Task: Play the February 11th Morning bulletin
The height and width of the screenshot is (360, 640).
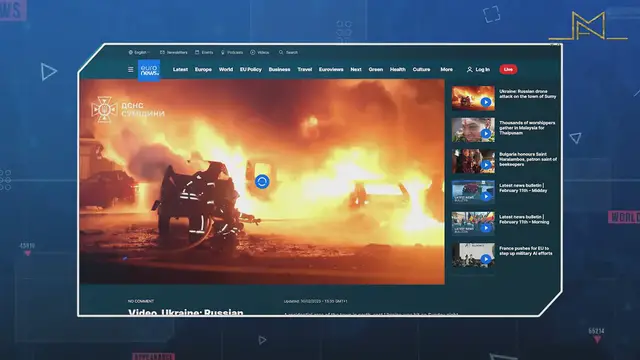Action: coord(473,224)
